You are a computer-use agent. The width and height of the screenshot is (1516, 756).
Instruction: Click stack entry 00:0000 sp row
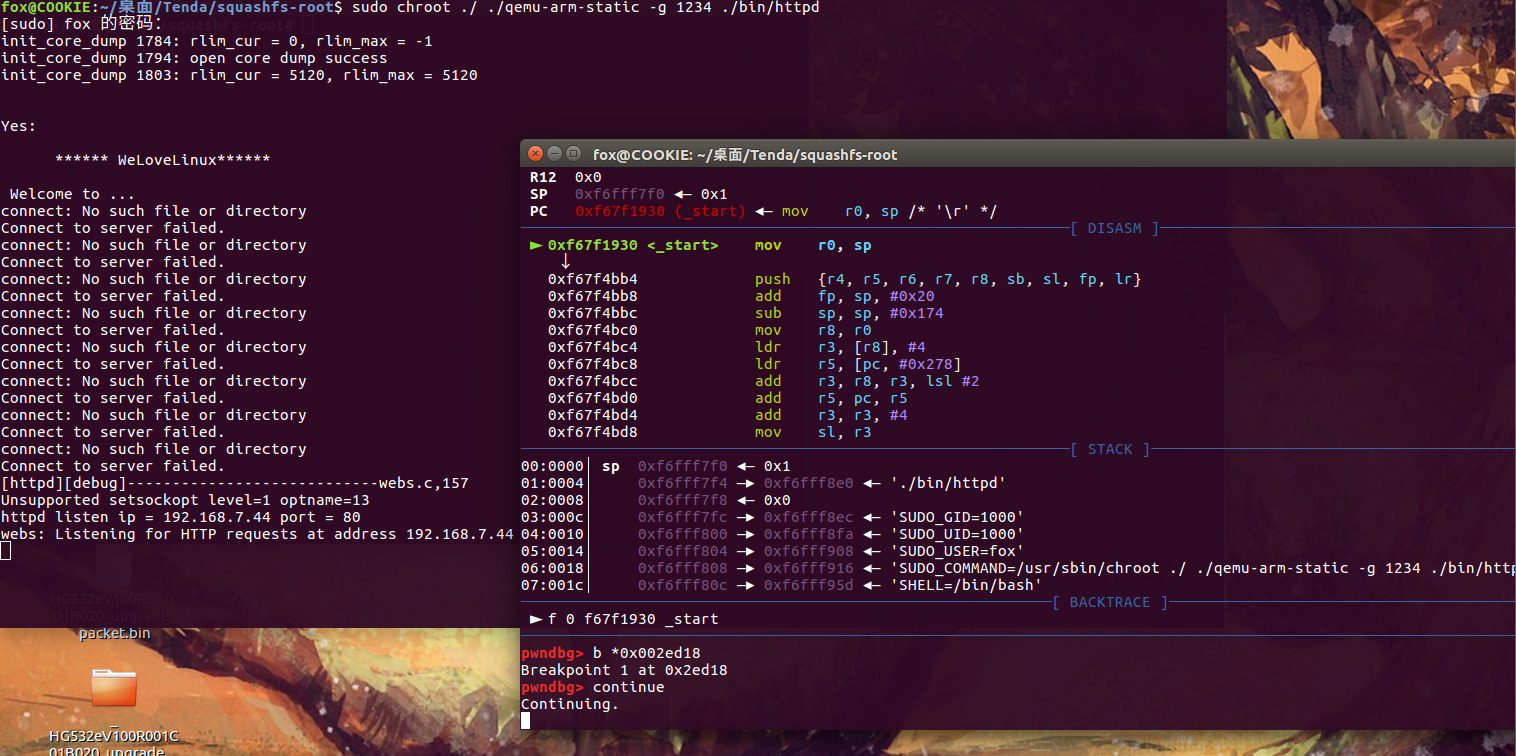(x=656, y=466)
